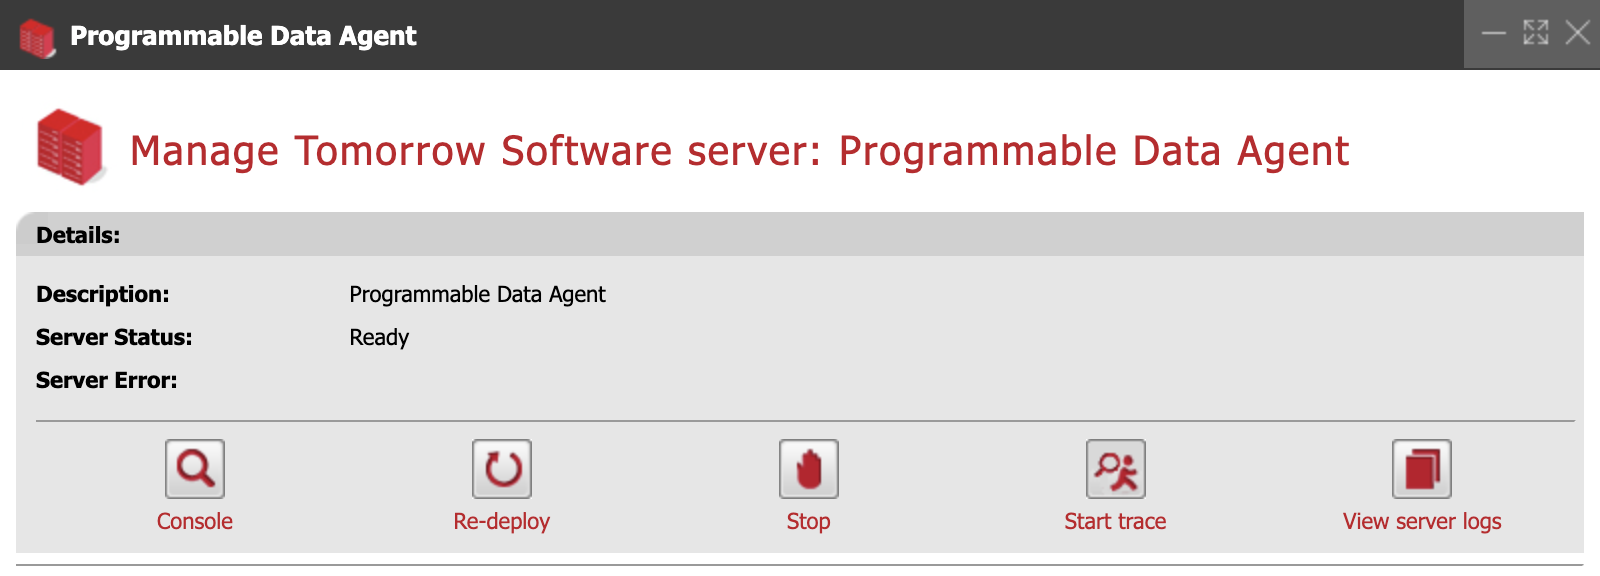Click the Details section header bar
This screenshot has width=1600, height=576.
(800, 235)
